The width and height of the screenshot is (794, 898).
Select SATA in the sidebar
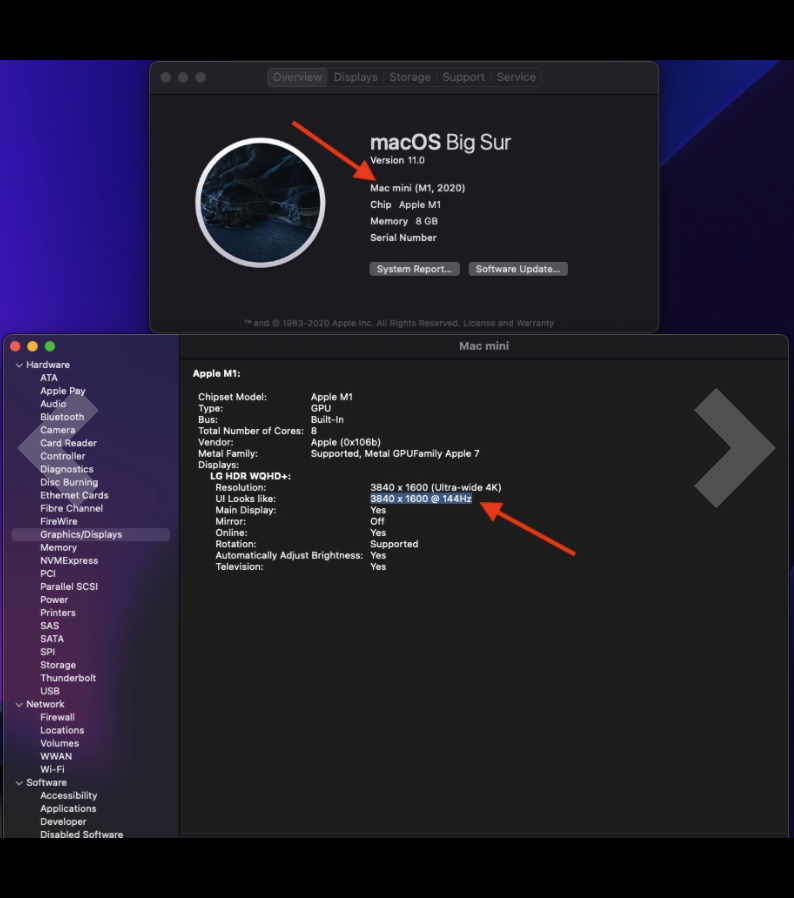pyautogui.click(x=52, y=639)
